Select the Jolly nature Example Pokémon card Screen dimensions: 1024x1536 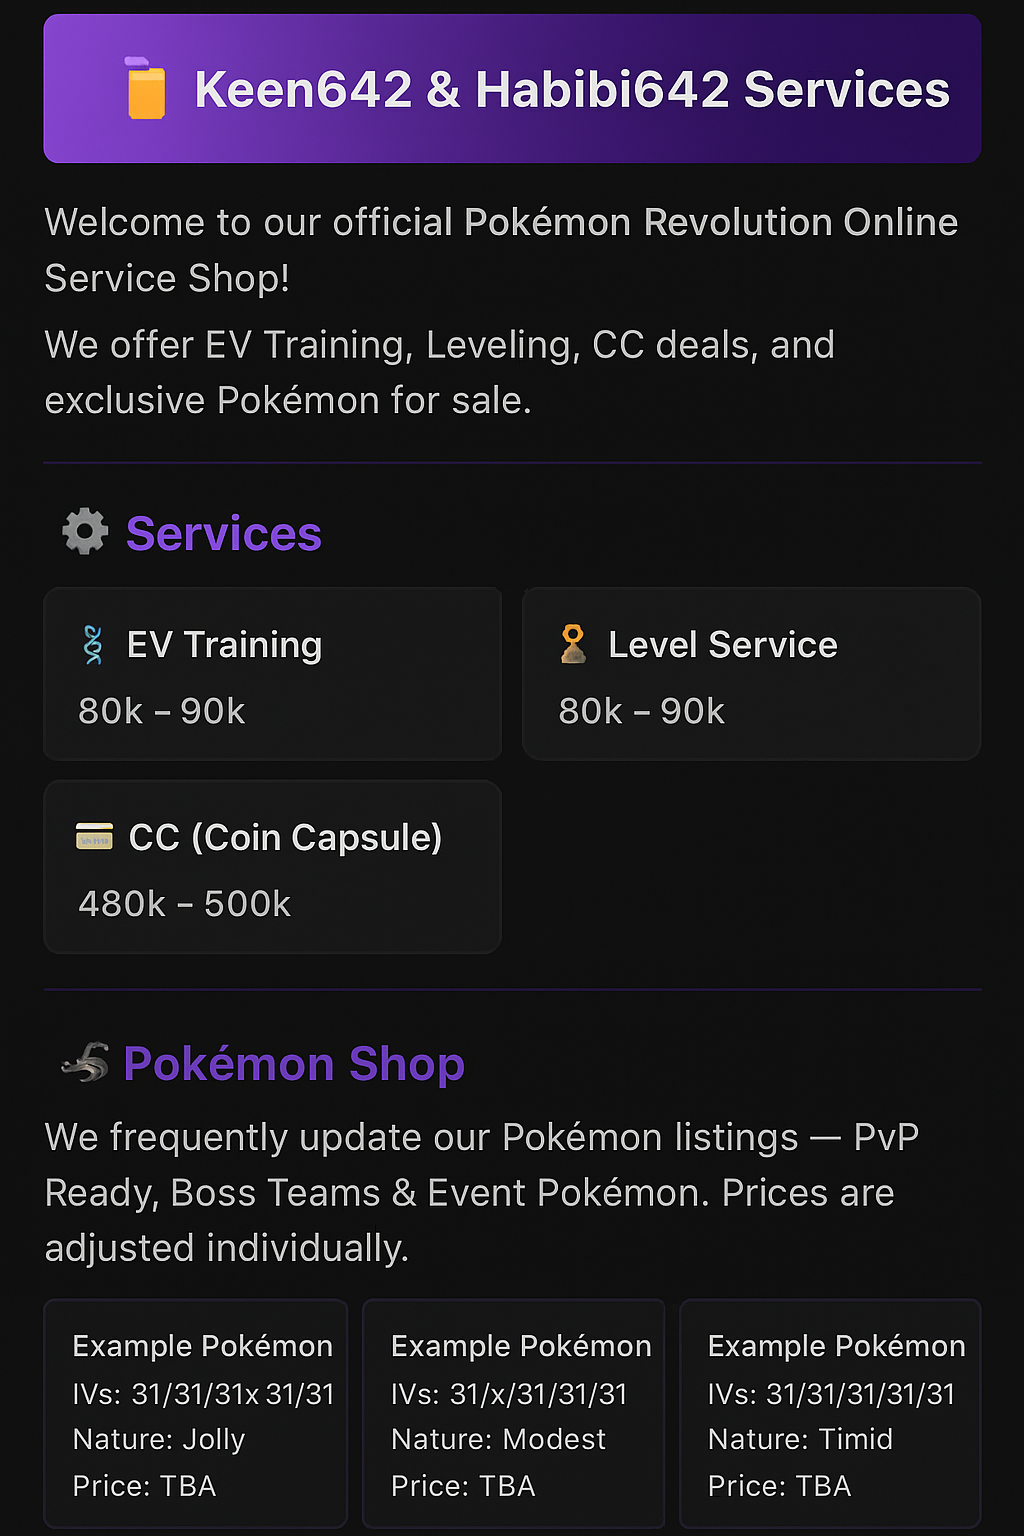(x=196, y=1413)
